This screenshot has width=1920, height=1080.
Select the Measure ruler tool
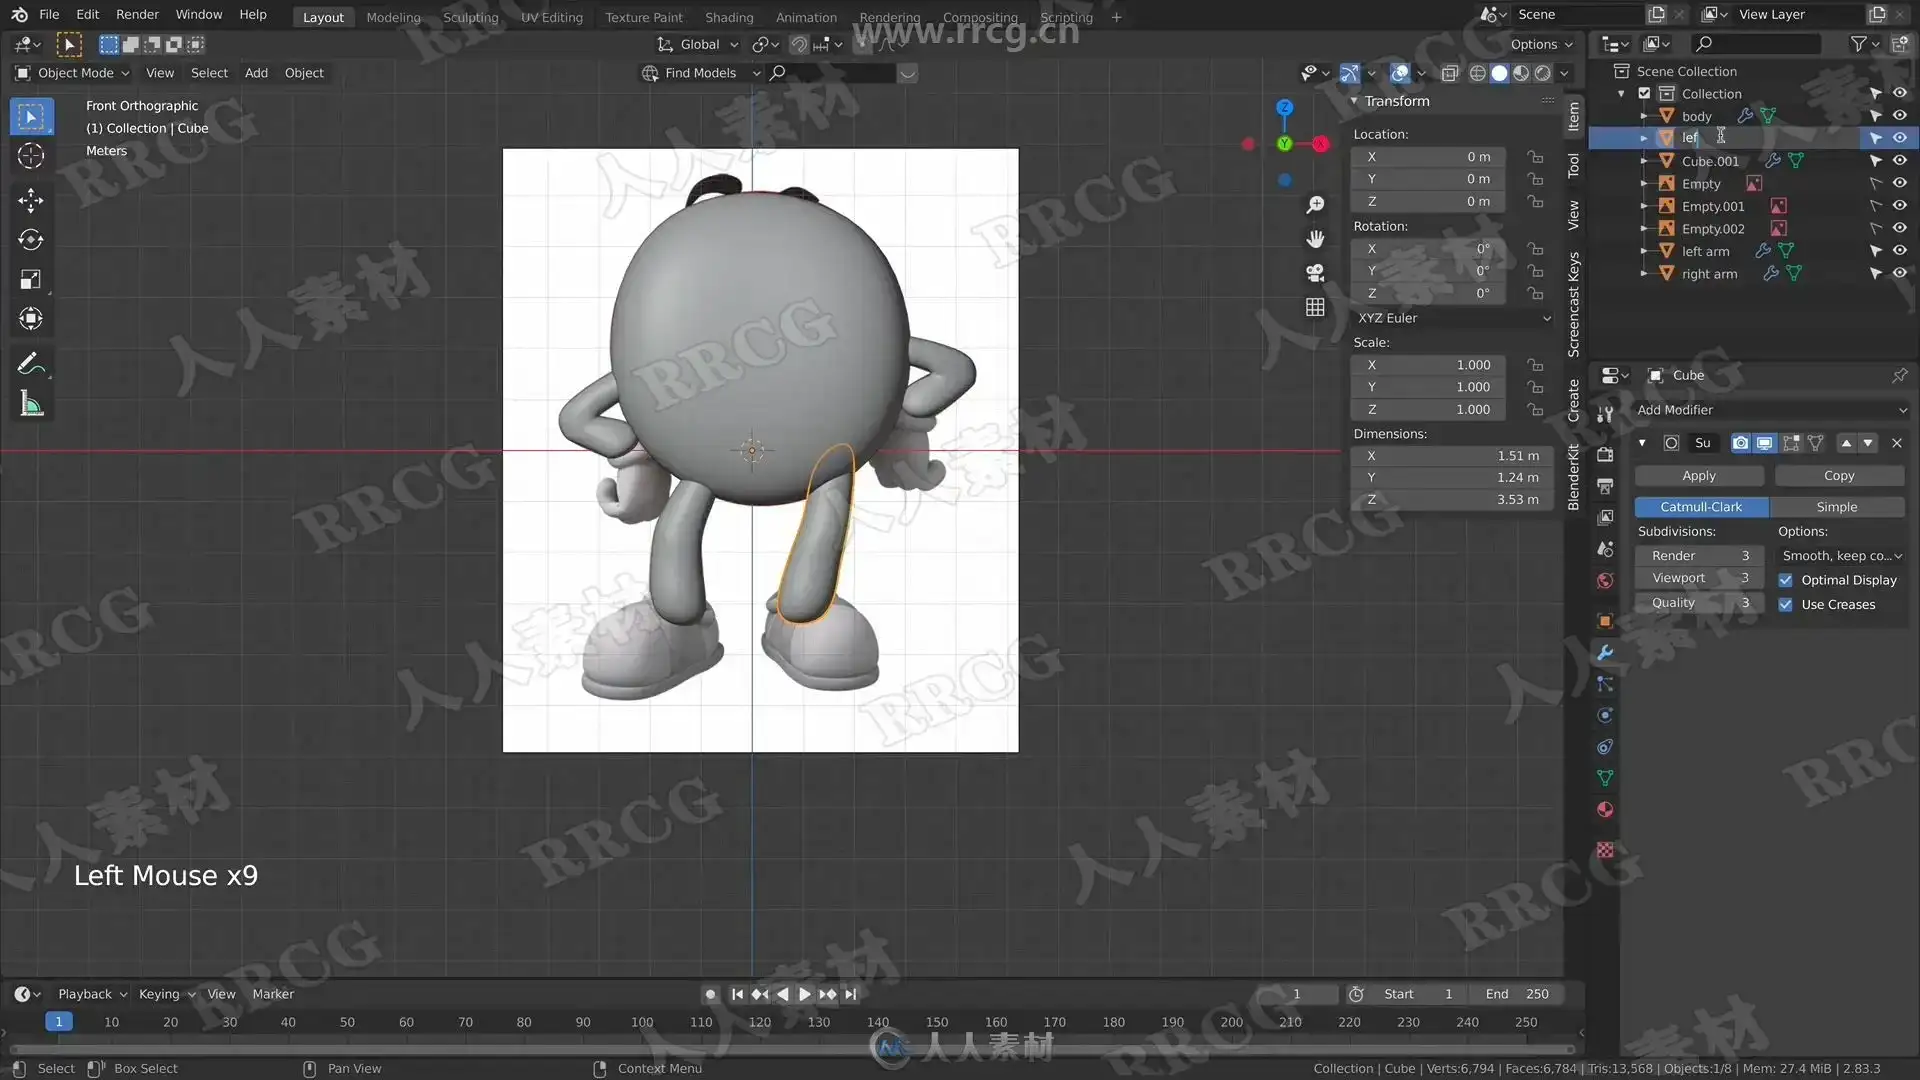(31, 404)
